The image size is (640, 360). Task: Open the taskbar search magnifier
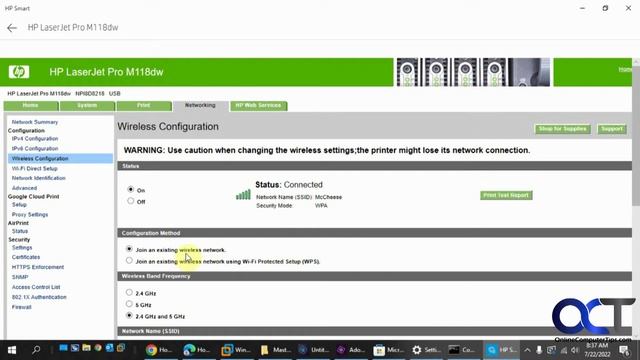[x=36, y=350]
